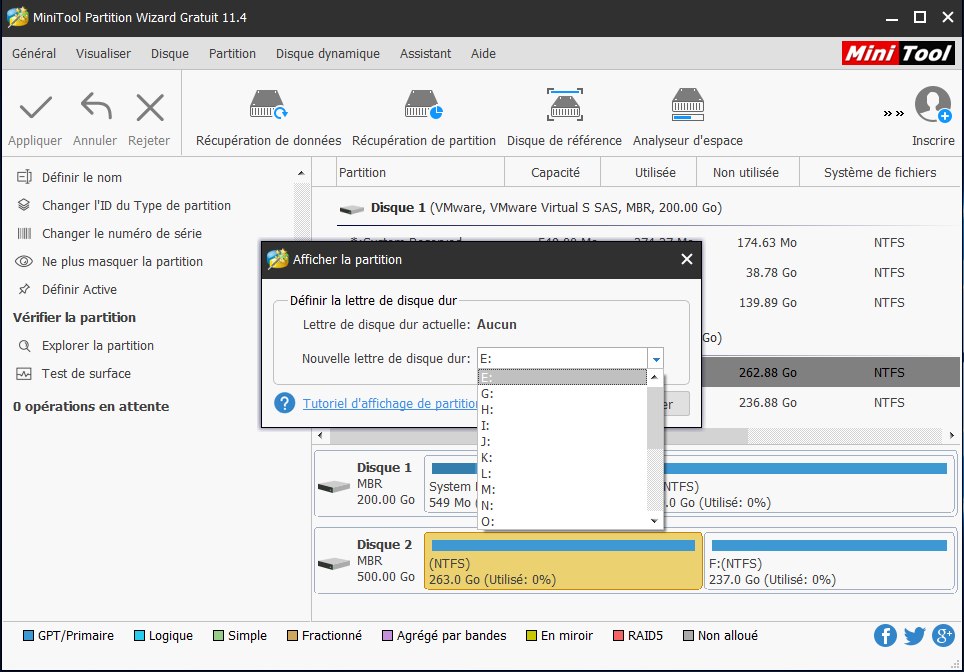Click Explorer la partition magnifier icon
The width and height of the screenshot is (964, 672).
click(24, 346)
